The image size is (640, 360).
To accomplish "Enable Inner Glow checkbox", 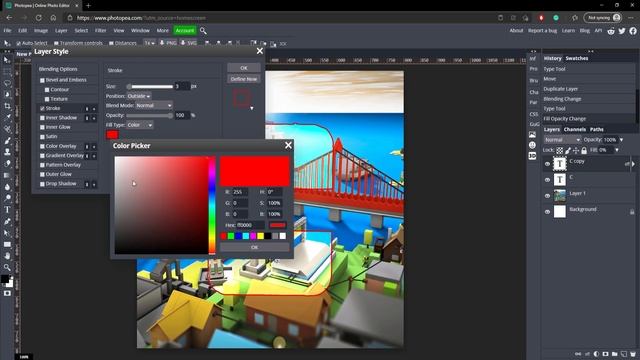I will click(42, 127).
